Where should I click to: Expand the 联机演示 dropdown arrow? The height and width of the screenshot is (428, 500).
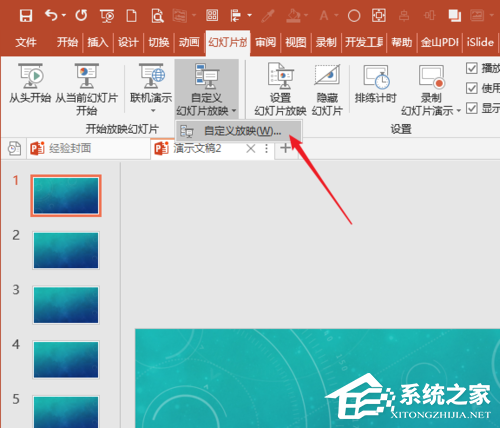[x=153, y=110]
